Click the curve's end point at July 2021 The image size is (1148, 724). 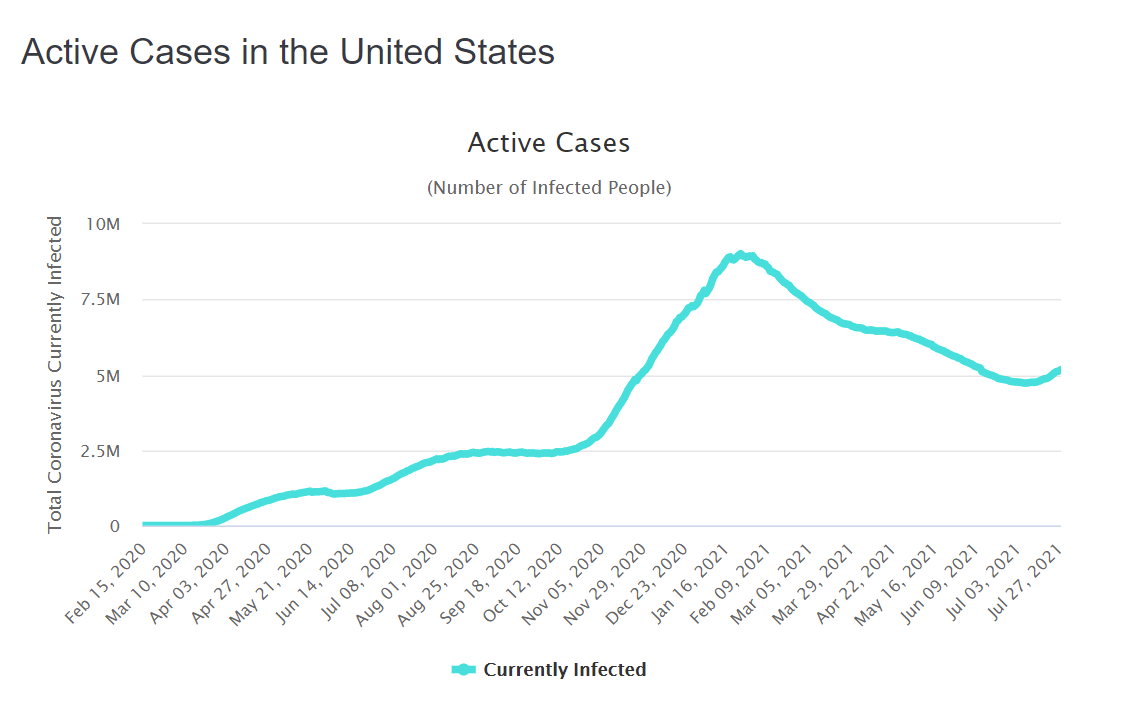point(1058,370)
